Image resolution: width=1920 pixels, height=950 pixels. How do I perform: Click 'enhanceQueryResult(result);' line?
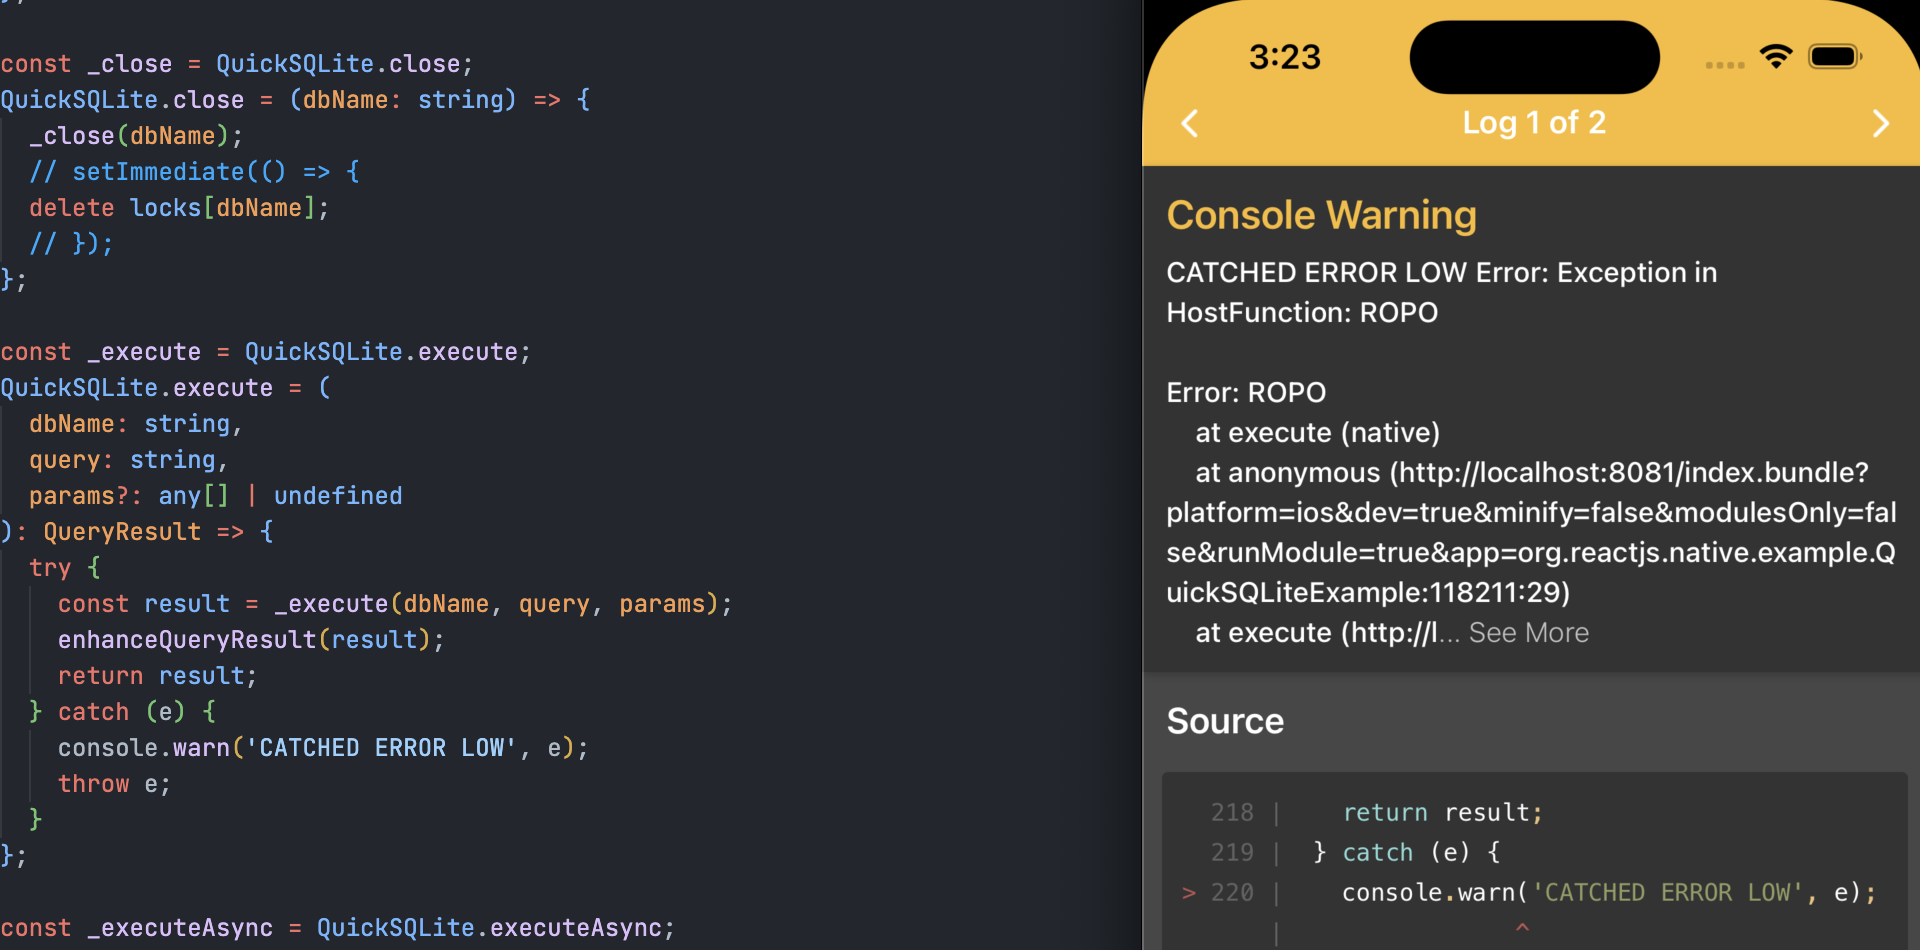[251, 640]
